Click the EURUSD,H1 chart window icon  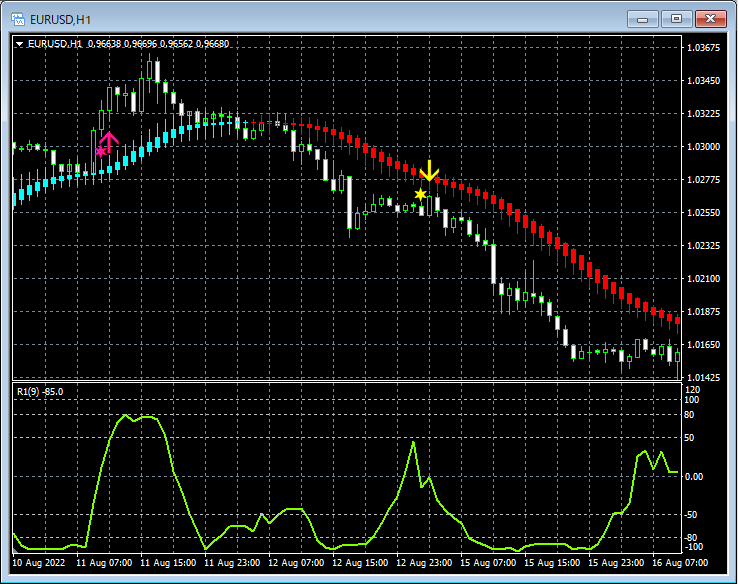pos(18,19)
